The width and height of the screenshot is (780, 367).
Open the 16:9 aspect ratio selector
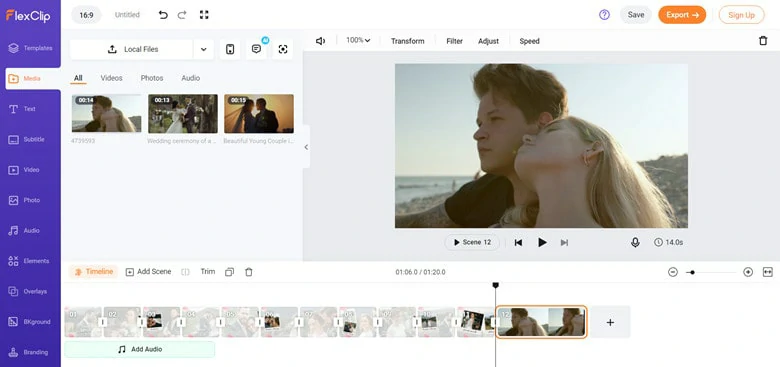pyautogui.click(x=87, y=15)
